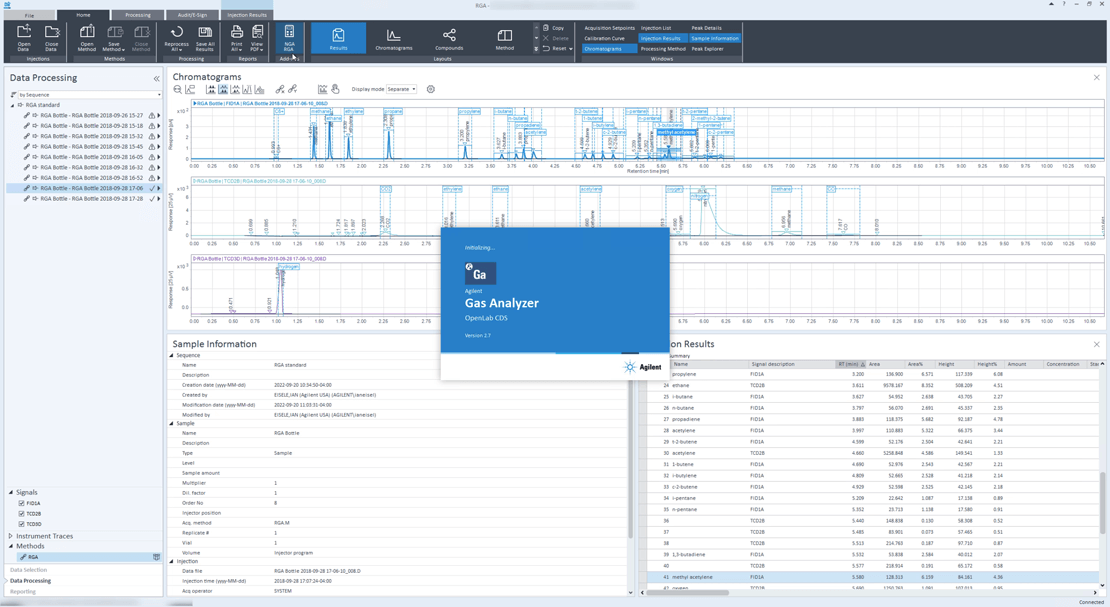Collapse the Data Processing panel

point(156,78)
